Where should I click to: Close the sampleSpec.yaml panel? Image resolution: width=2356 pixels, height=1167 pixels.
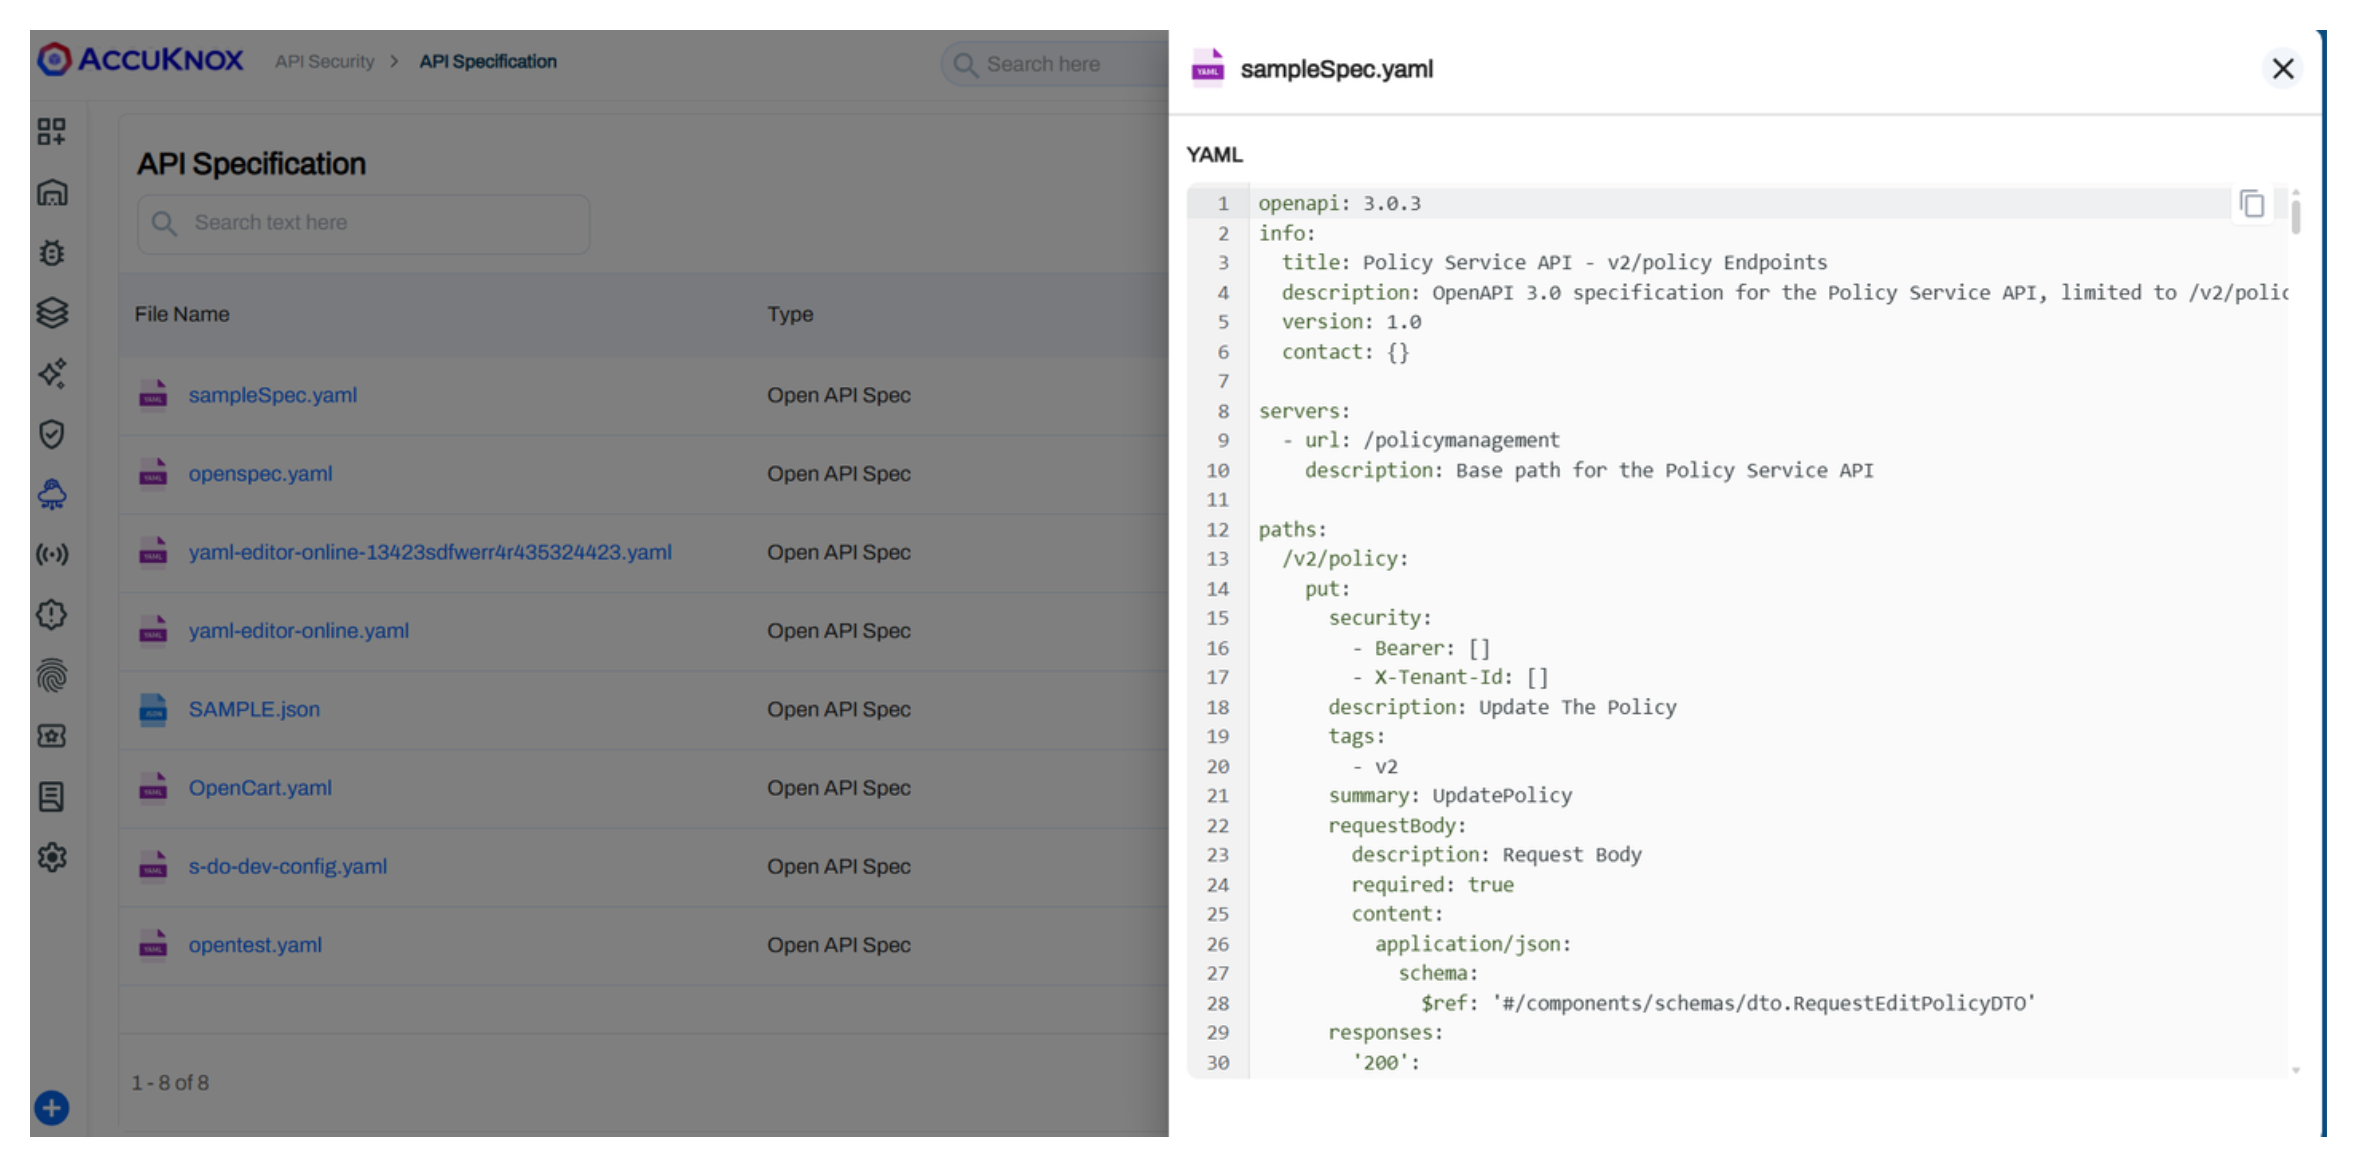coord(2282,69)
